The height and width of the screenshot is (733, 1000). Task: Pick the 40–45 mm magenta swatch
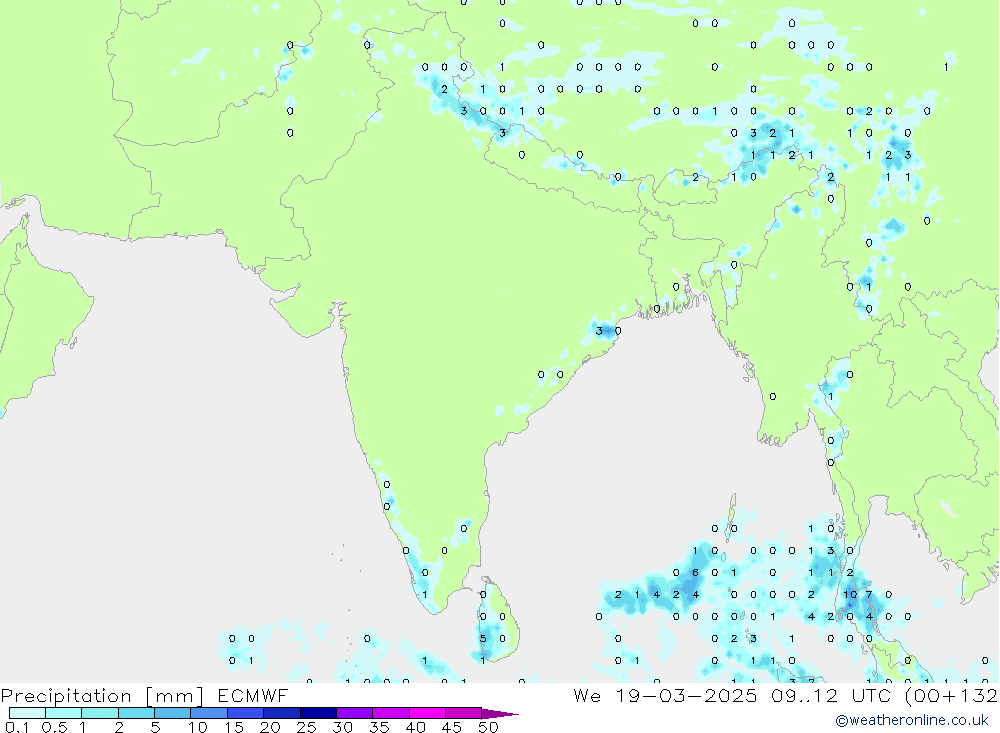coord(427,713)
